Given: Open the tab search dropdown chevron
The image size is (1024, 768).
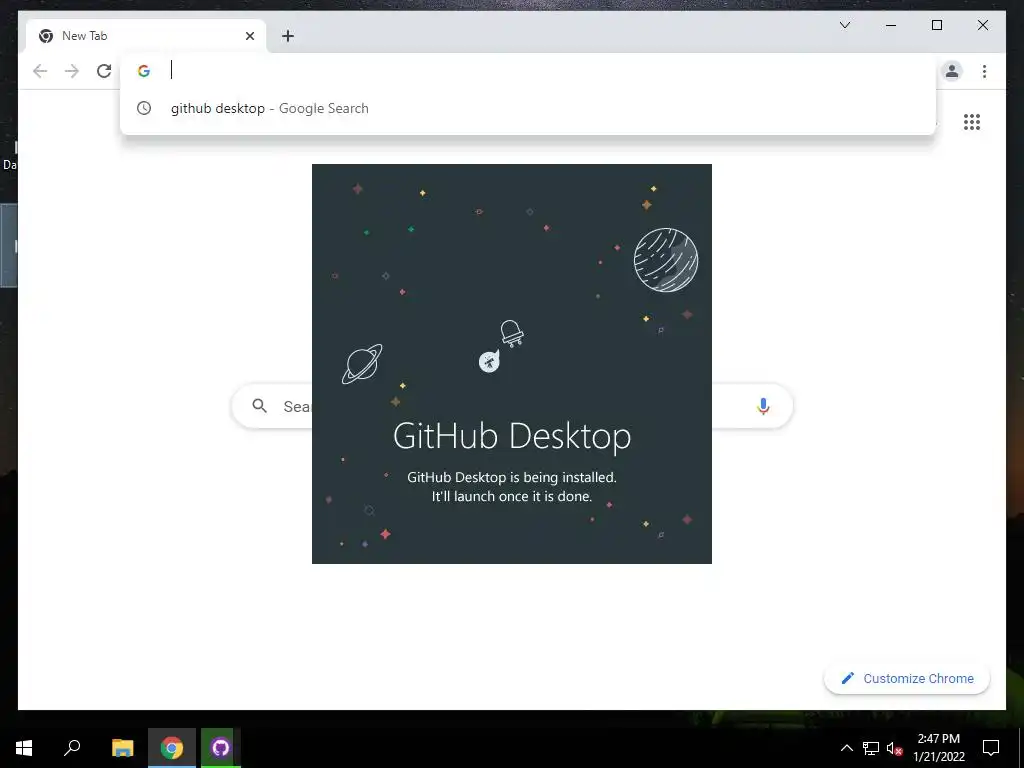Looking at the screenshot, I should click(x=844, y=25).
